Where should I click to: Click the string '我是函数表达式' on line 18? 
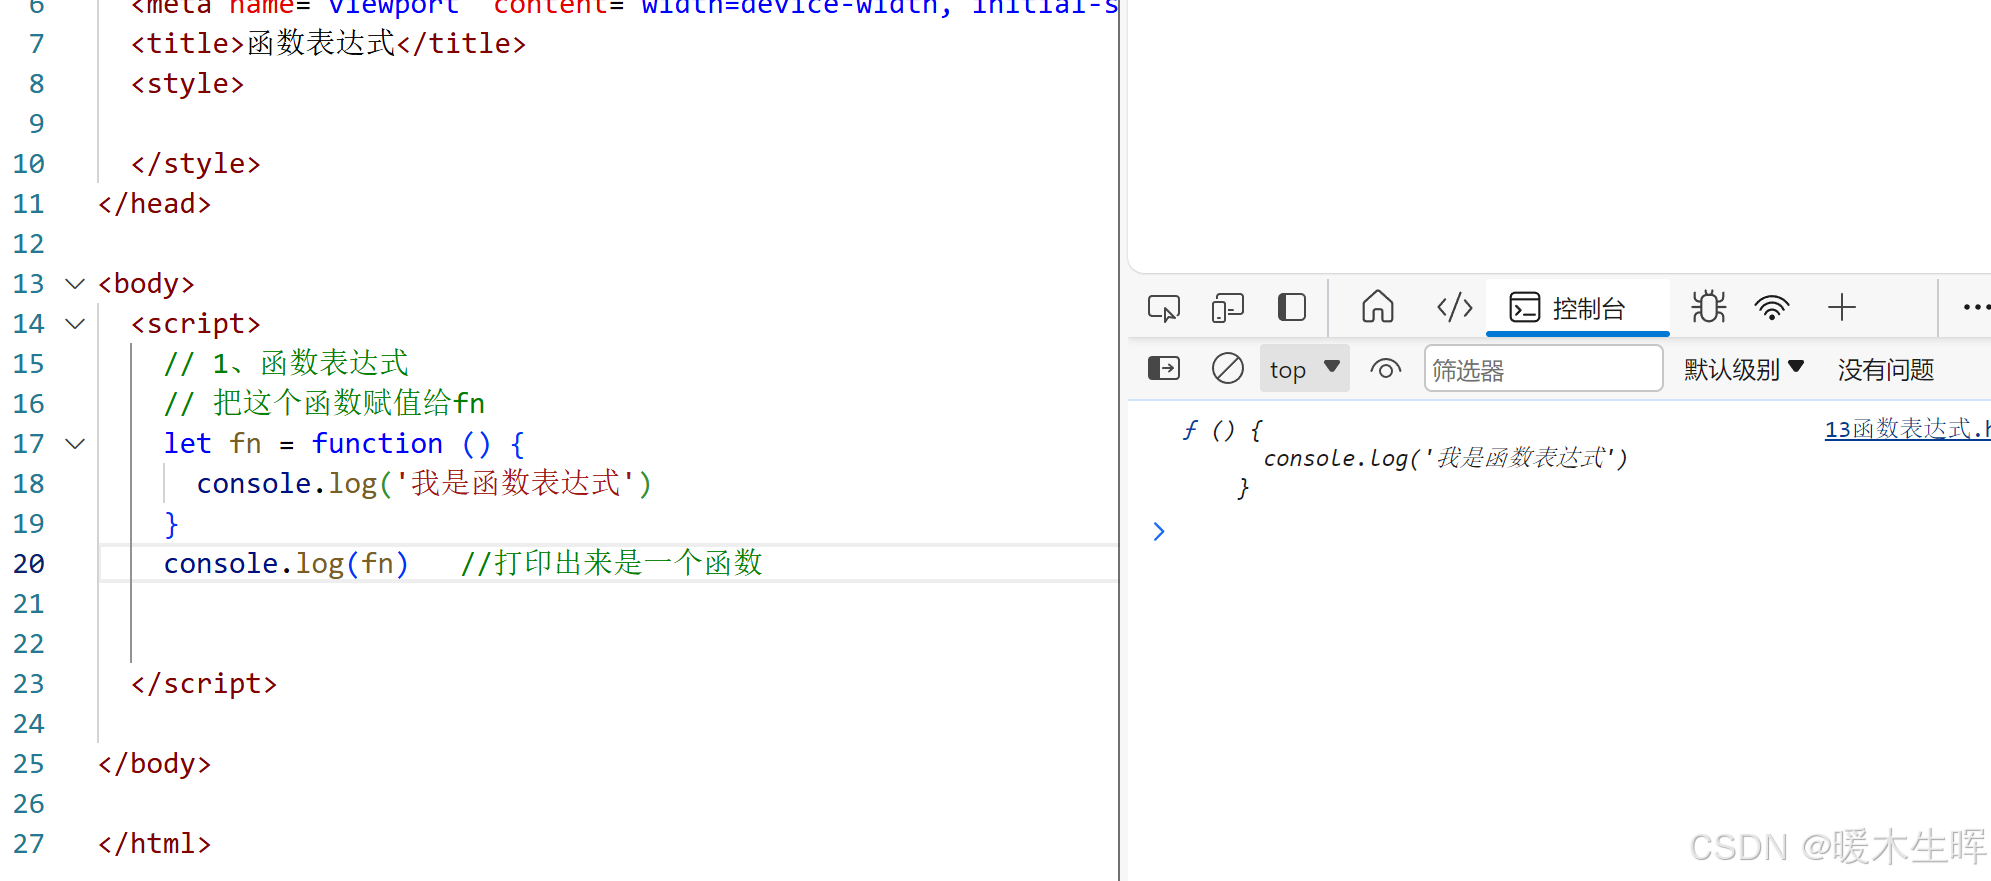tap(516, 483)
